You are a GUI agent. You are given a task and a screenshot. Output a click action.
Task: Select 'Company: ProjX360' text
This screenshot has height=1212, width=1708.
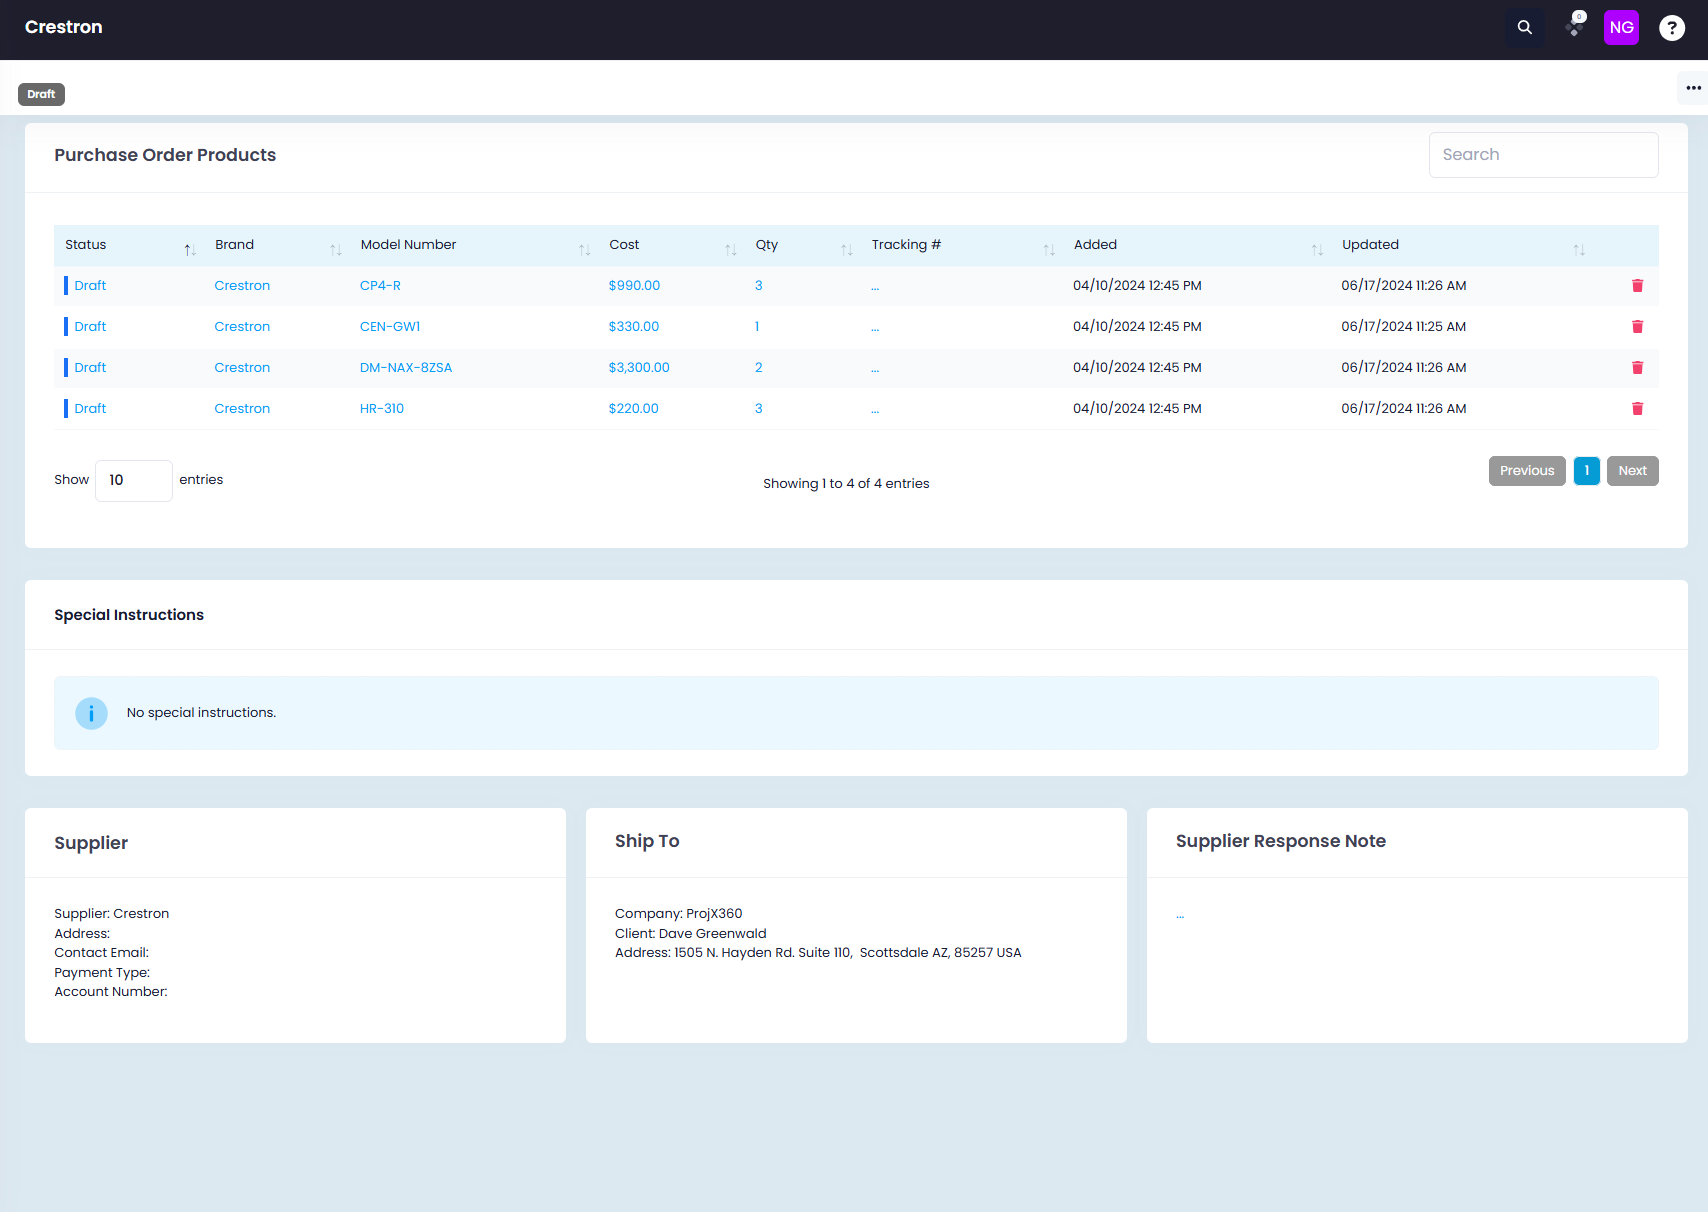click(679, 914)
